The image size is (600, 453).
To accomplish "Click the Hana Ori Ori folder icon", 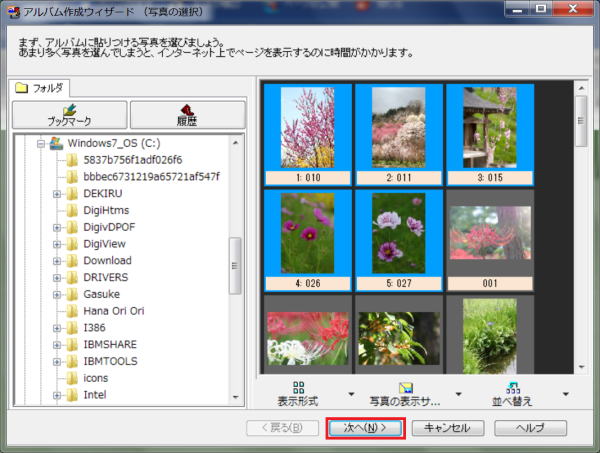I will pyautogui.click(x=72, y=311).
